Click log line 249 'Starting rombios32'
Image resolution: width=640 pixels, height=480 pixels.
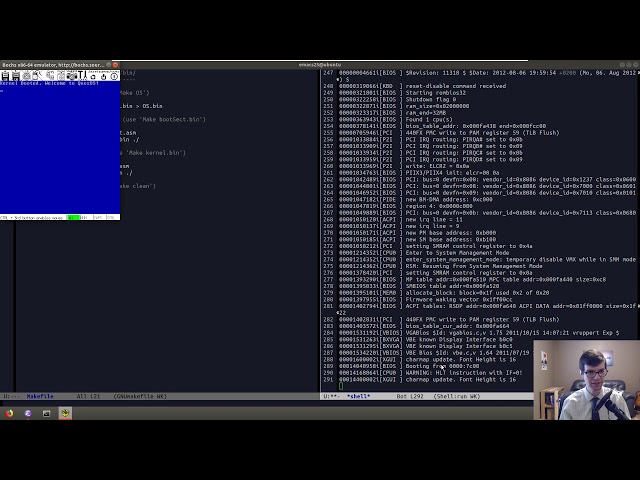[436, 93]
